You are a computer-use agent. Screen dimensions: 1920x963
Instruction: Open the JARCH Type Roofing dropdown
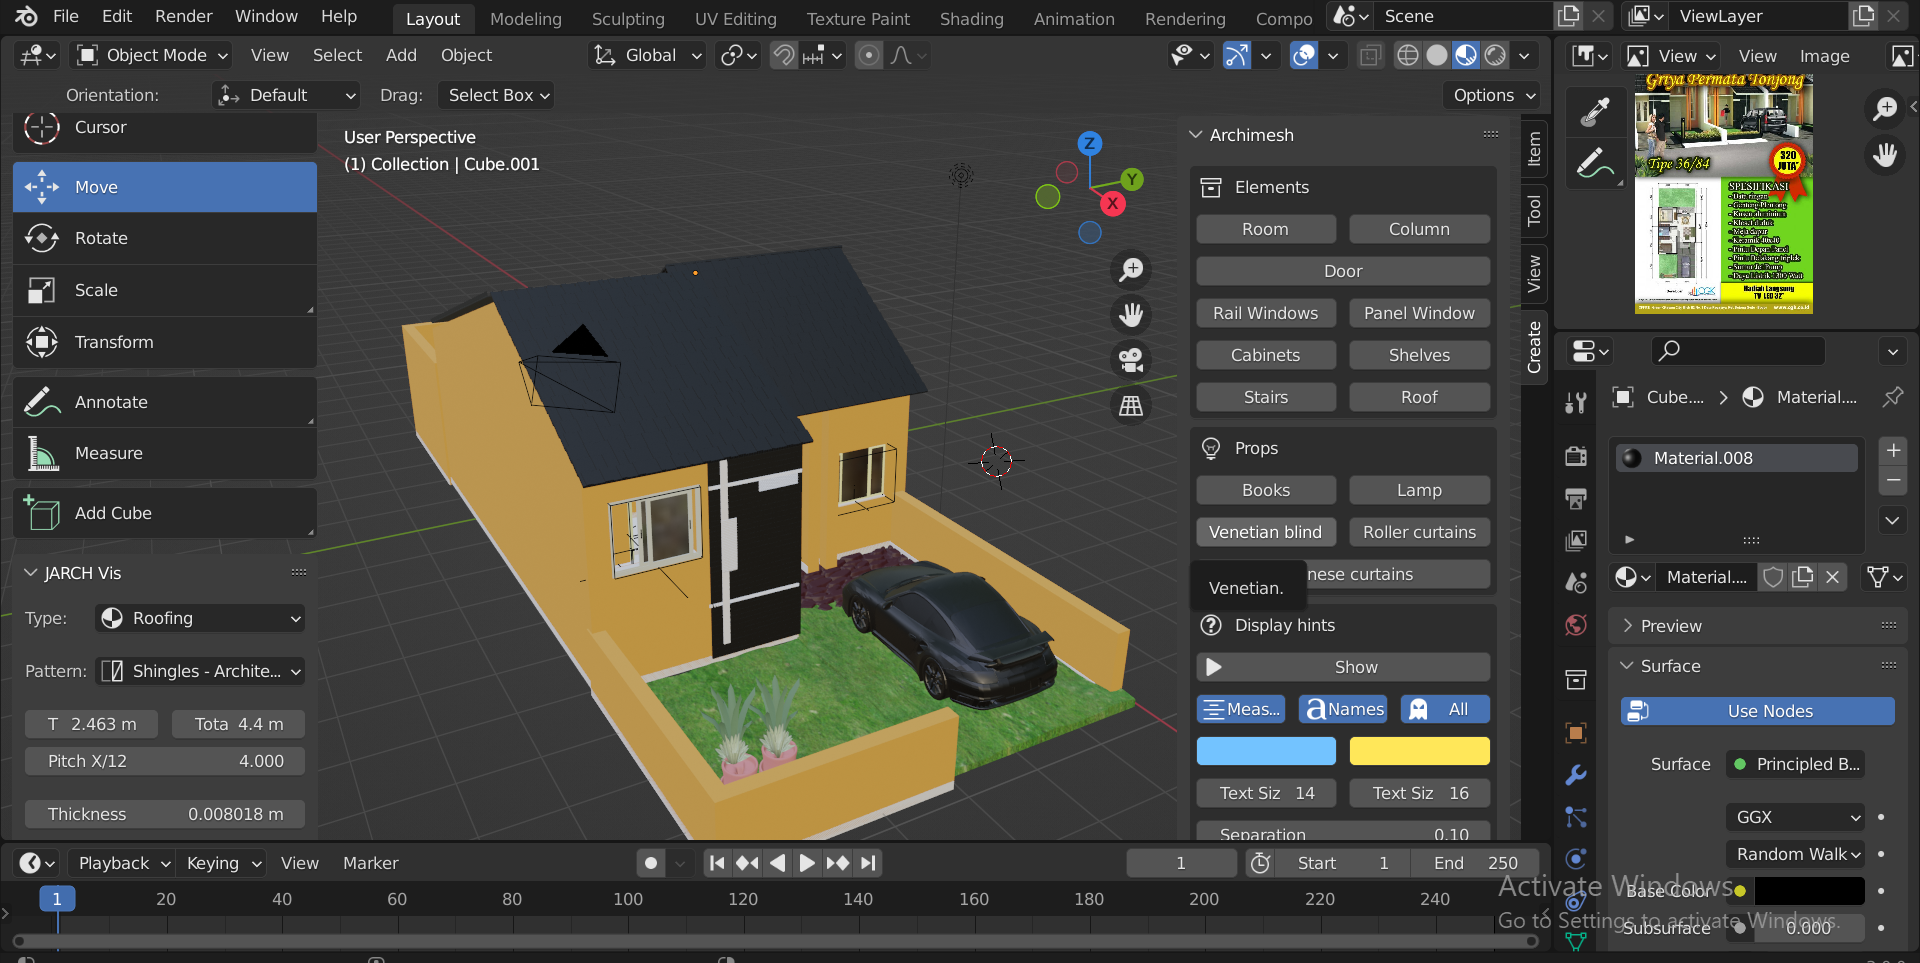200,618
